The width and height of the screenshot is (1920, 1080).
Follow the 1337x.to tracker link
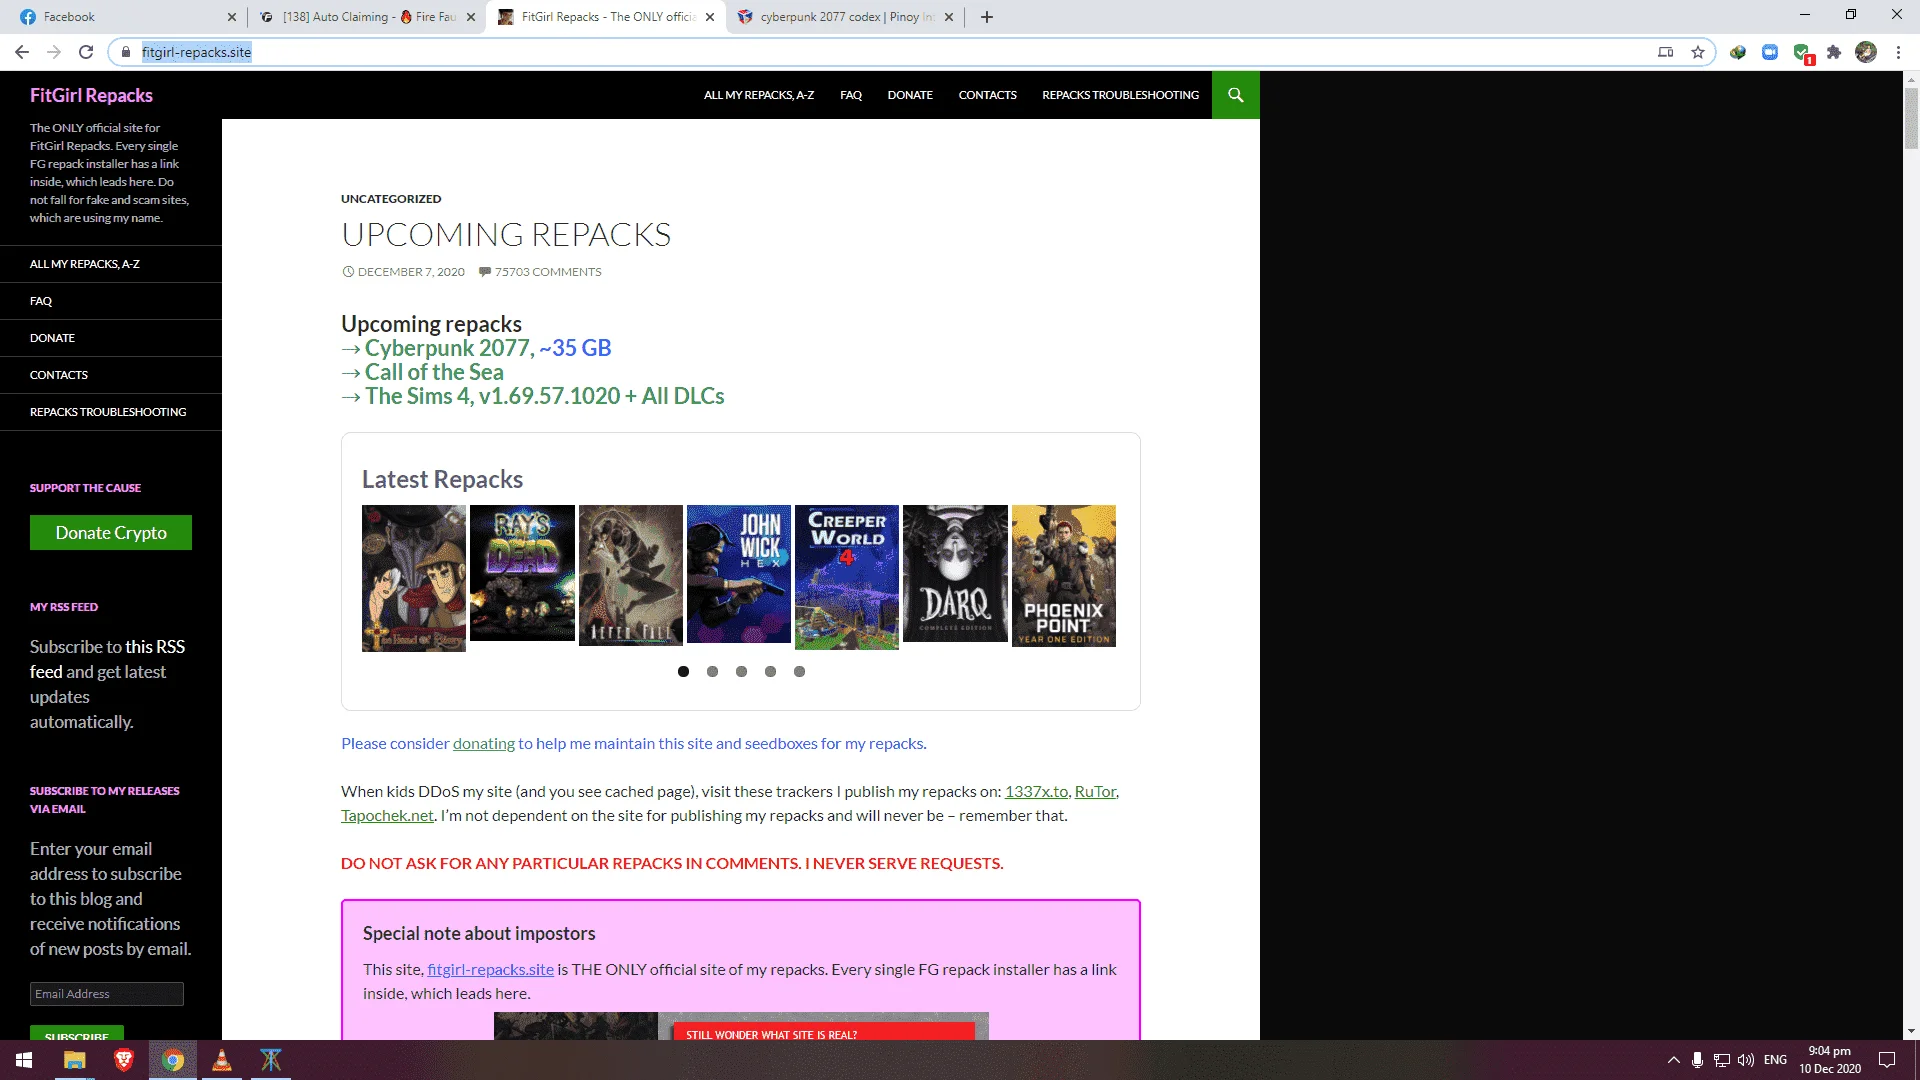(x=1036, y=792)
